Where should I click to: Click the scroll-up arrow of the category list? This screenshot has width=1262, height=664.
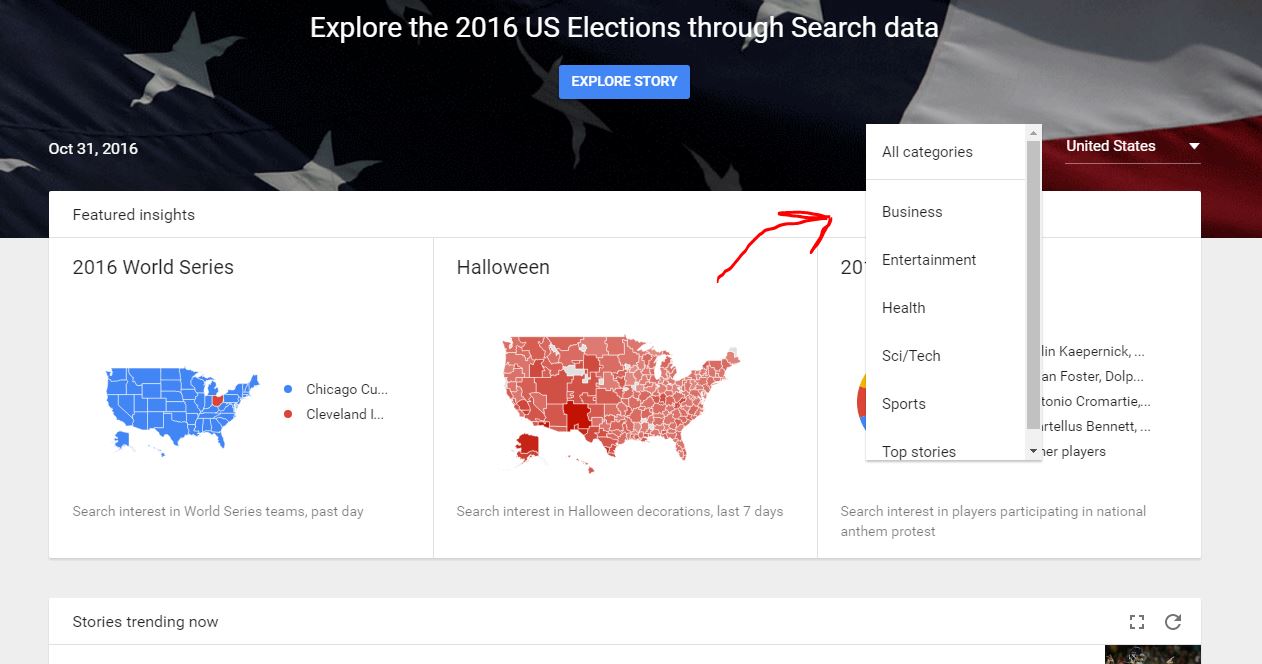tap(1034, 132)
